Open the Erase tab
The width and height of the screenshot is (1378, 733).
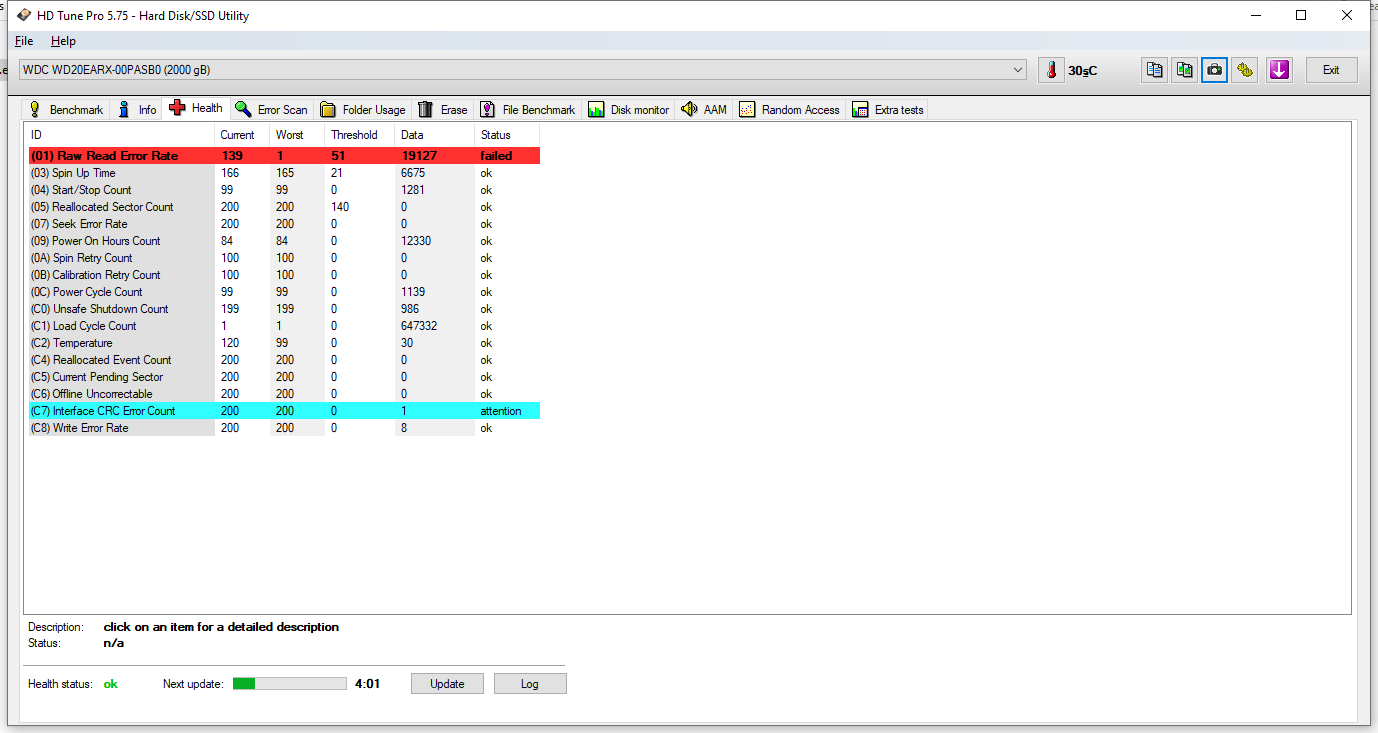pyautogui.click(x=442, y=110)
